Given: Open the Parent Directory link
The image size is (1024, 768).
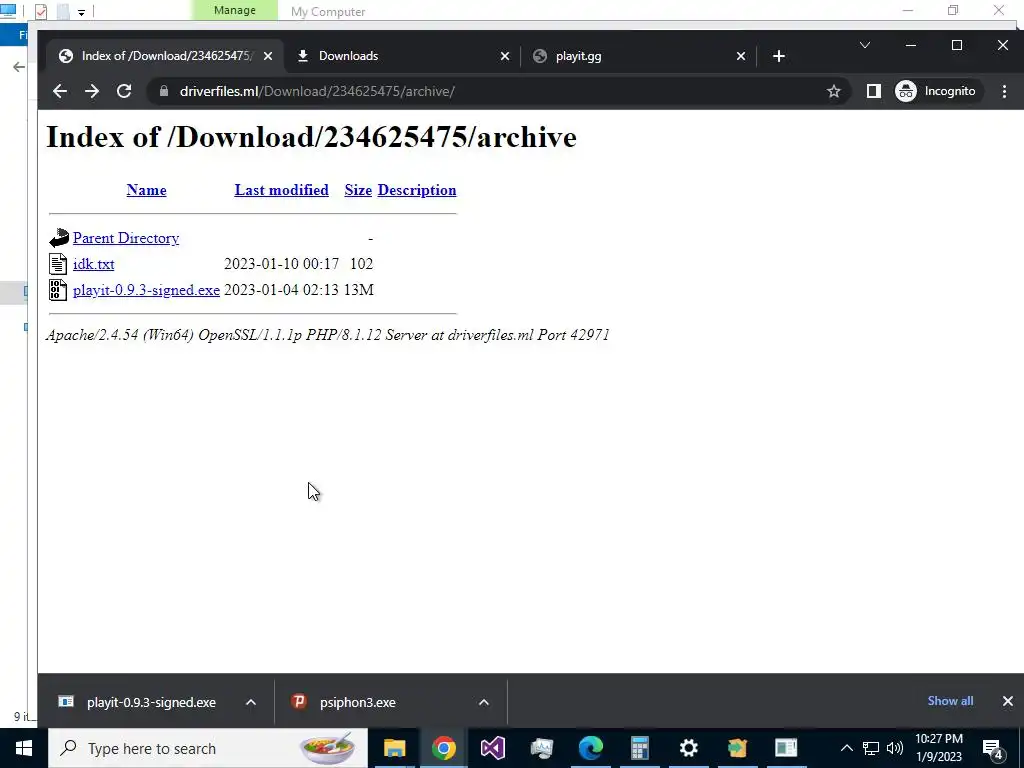Looking at the screenshot, I should click(126, 238).
